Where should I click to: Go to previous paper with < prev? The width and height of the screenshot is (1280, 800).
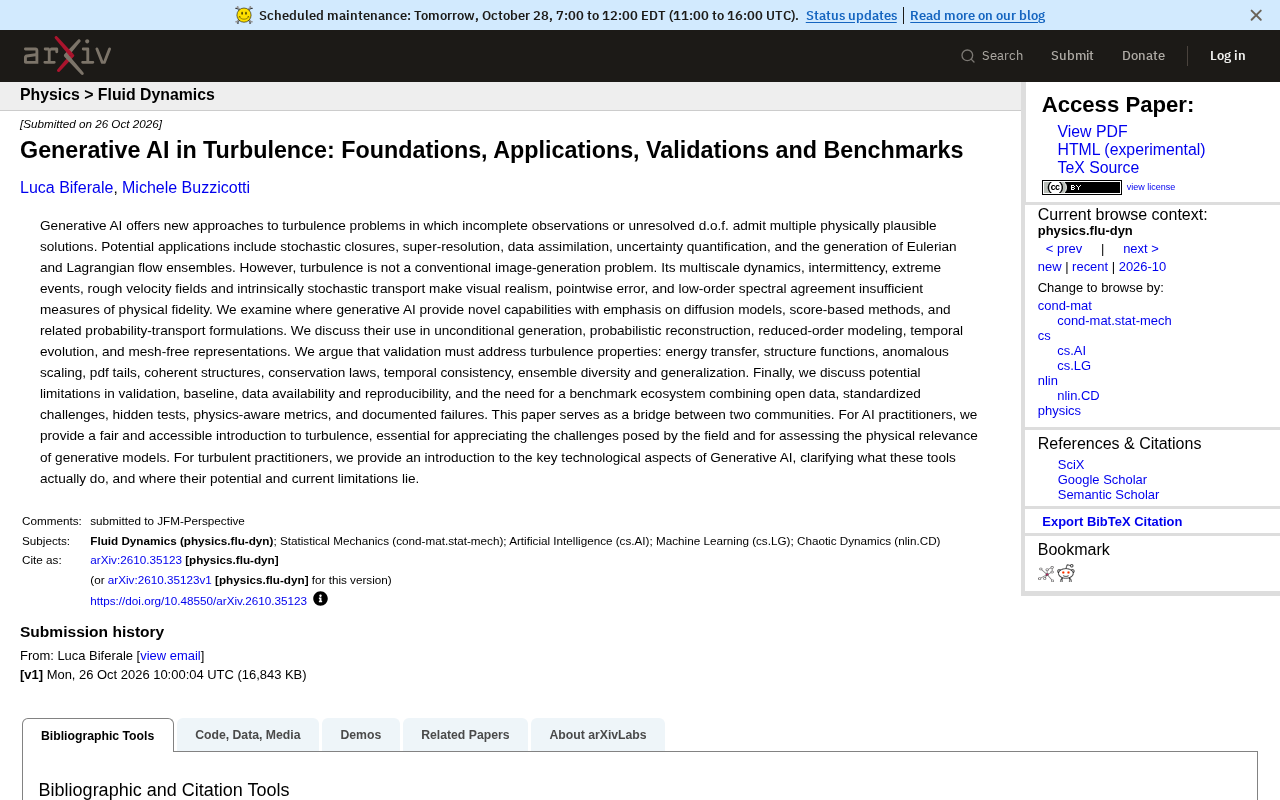click(1064, 249)
